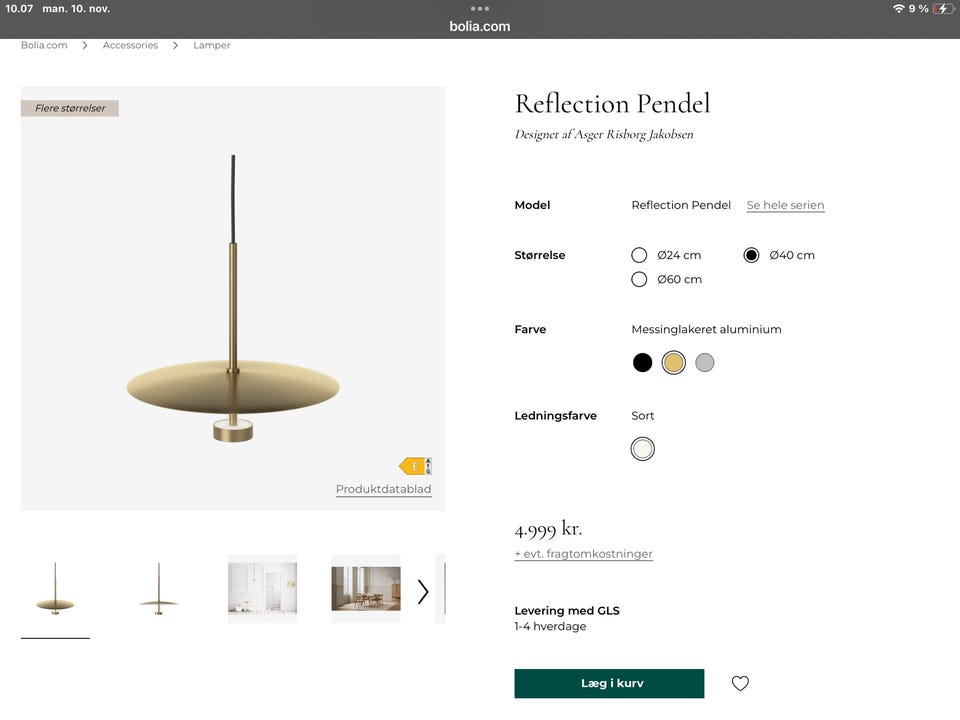Go to 'Accessories' in the breadcrumb
Viewport: 960px width, 720px height.
[x=130, y=45]
